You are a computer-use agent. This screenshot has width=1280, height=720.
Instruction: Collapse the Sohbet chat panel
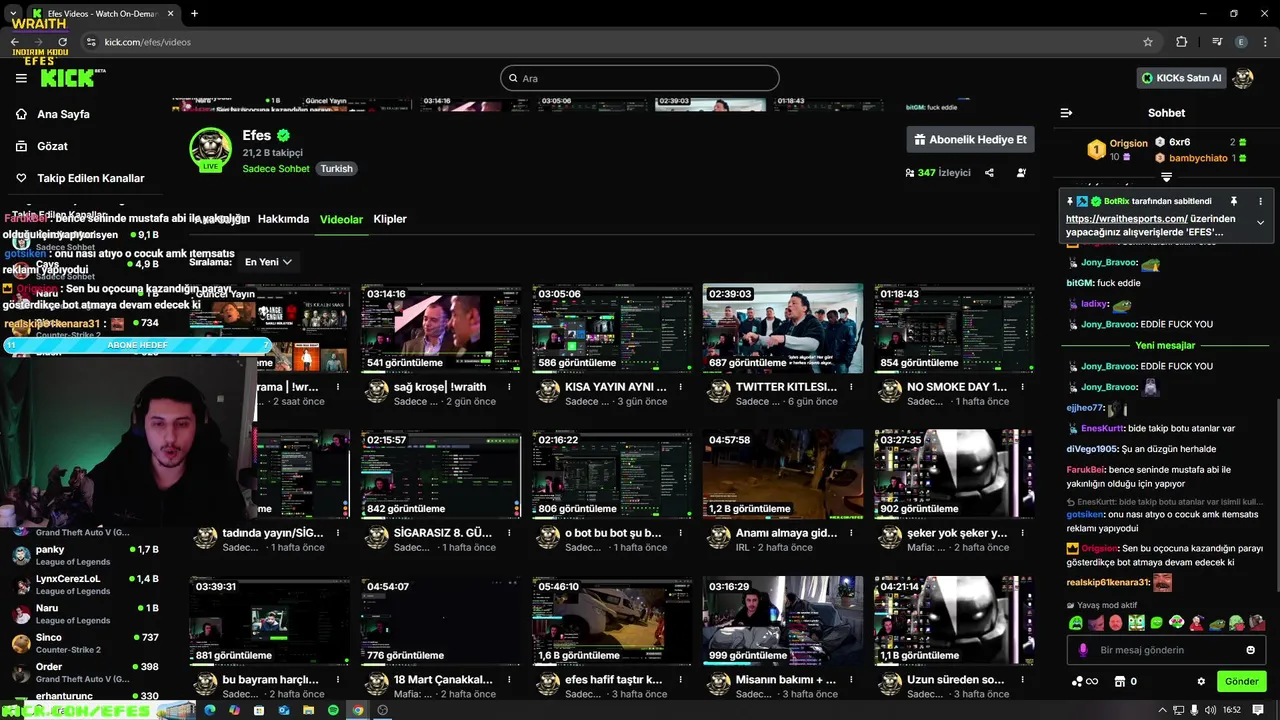pos(1066,113)
